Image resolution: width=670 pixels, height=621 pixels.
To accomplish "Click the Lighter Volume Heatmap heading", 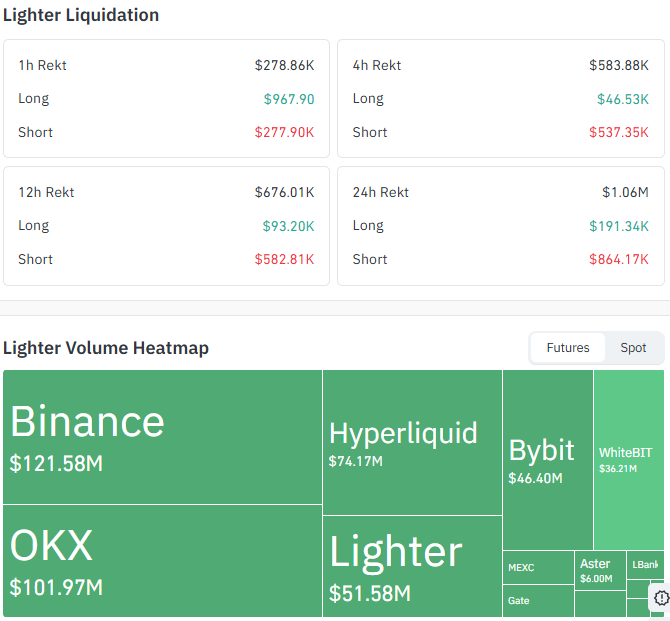I will [106, 348].
